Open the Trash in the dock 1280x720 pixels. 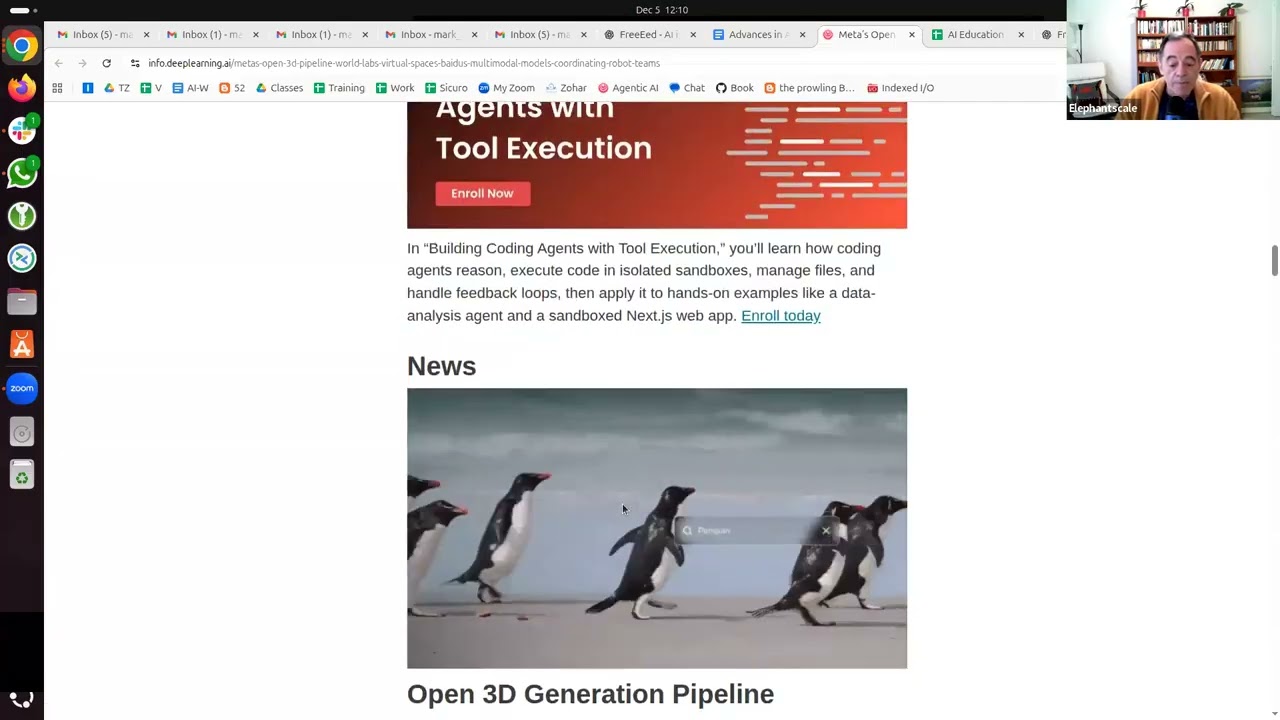tap(22, 474)
